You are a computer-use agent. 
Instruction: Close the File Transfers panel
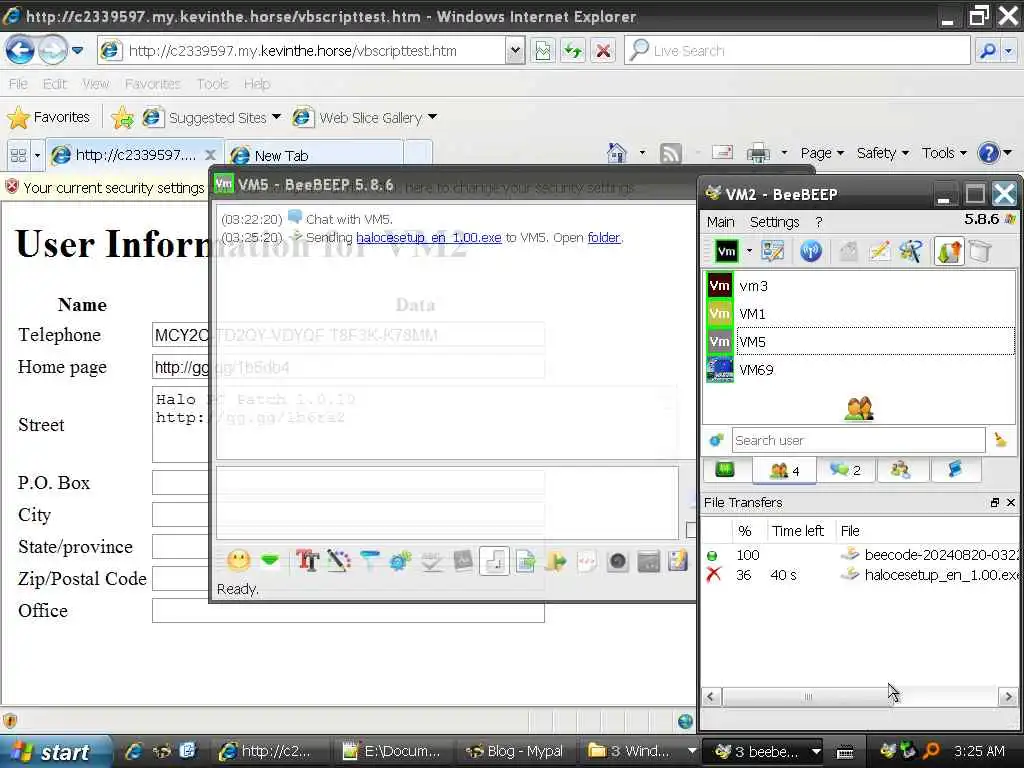[1011, 502]
